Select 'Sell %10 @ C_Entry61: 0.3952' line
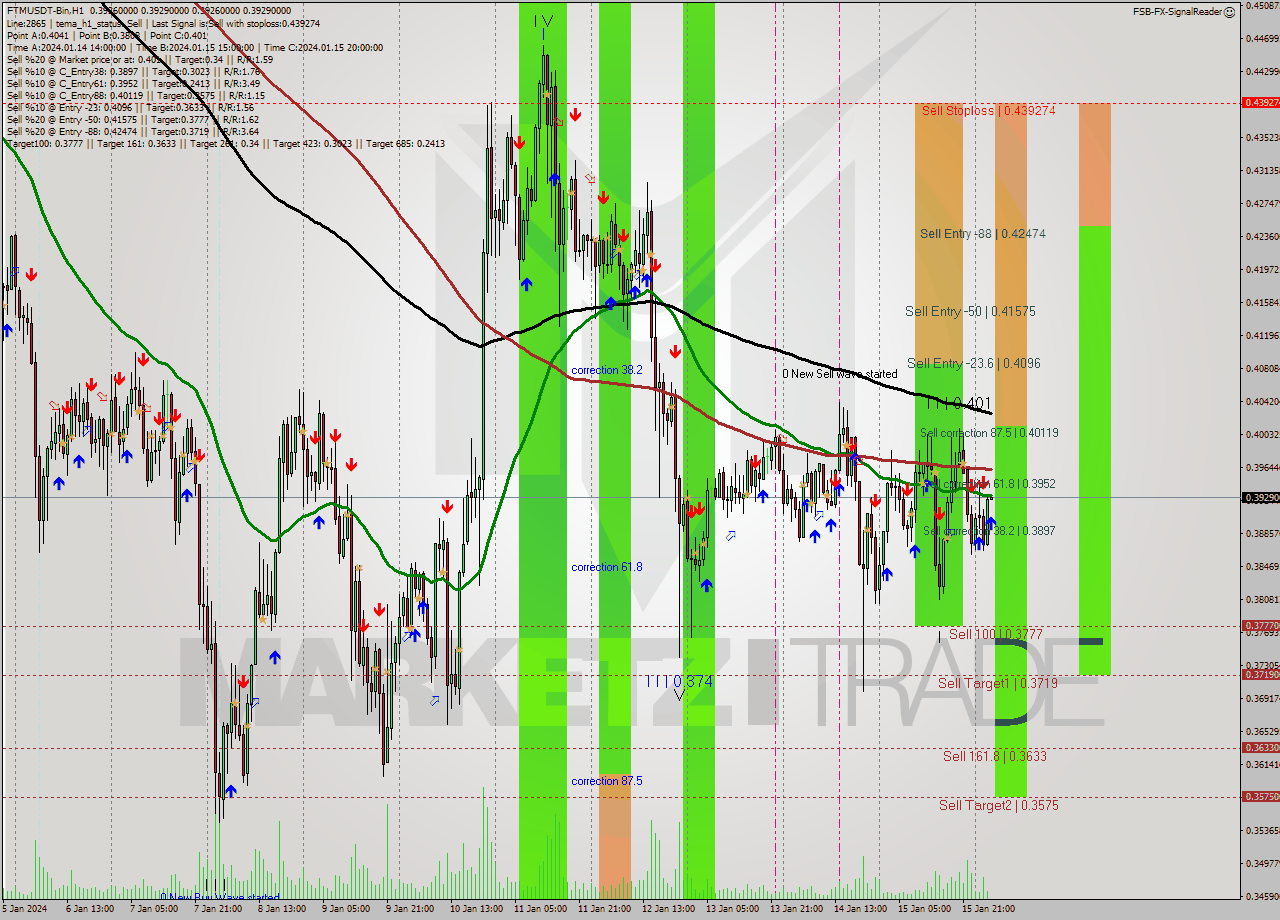The image size is (1280, 920). [133, 83]
